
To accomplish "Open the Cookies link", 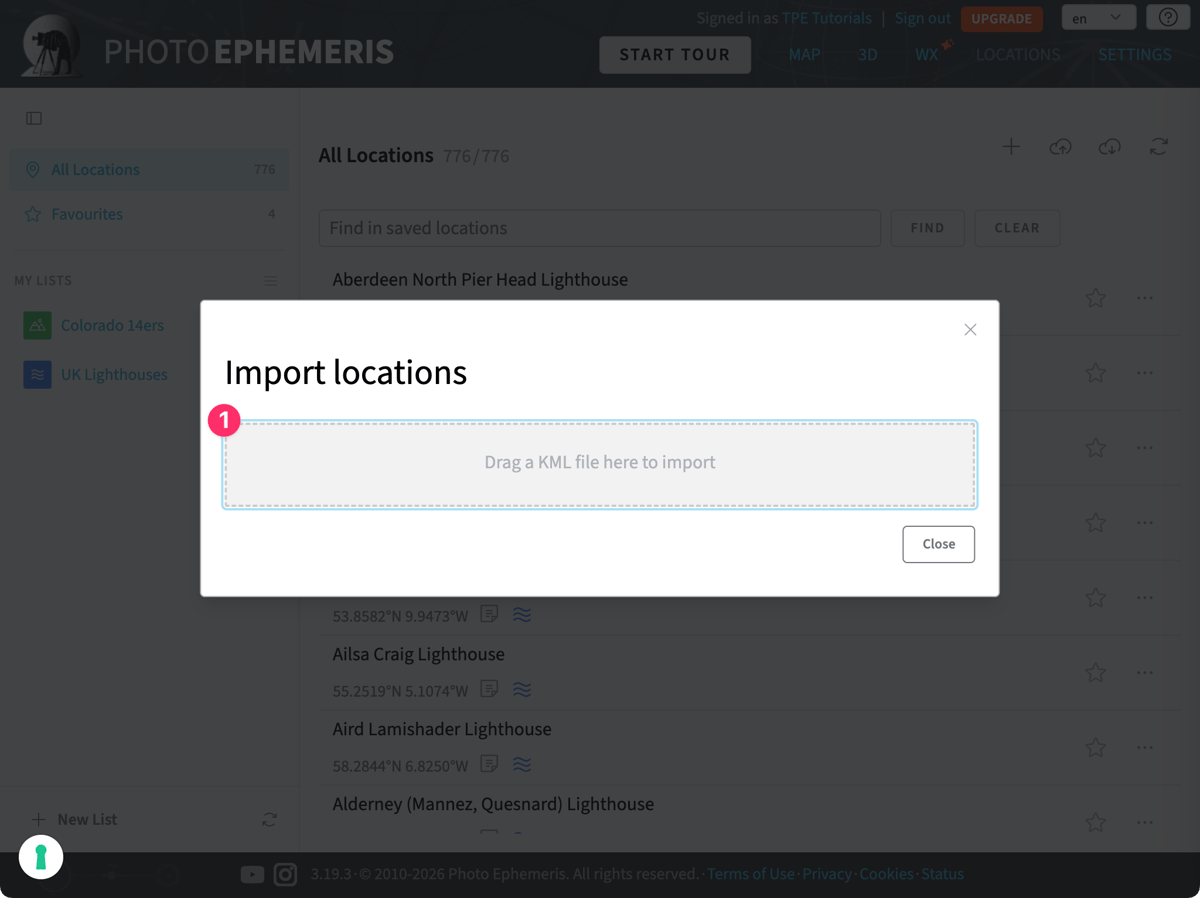I will point(886,874).
